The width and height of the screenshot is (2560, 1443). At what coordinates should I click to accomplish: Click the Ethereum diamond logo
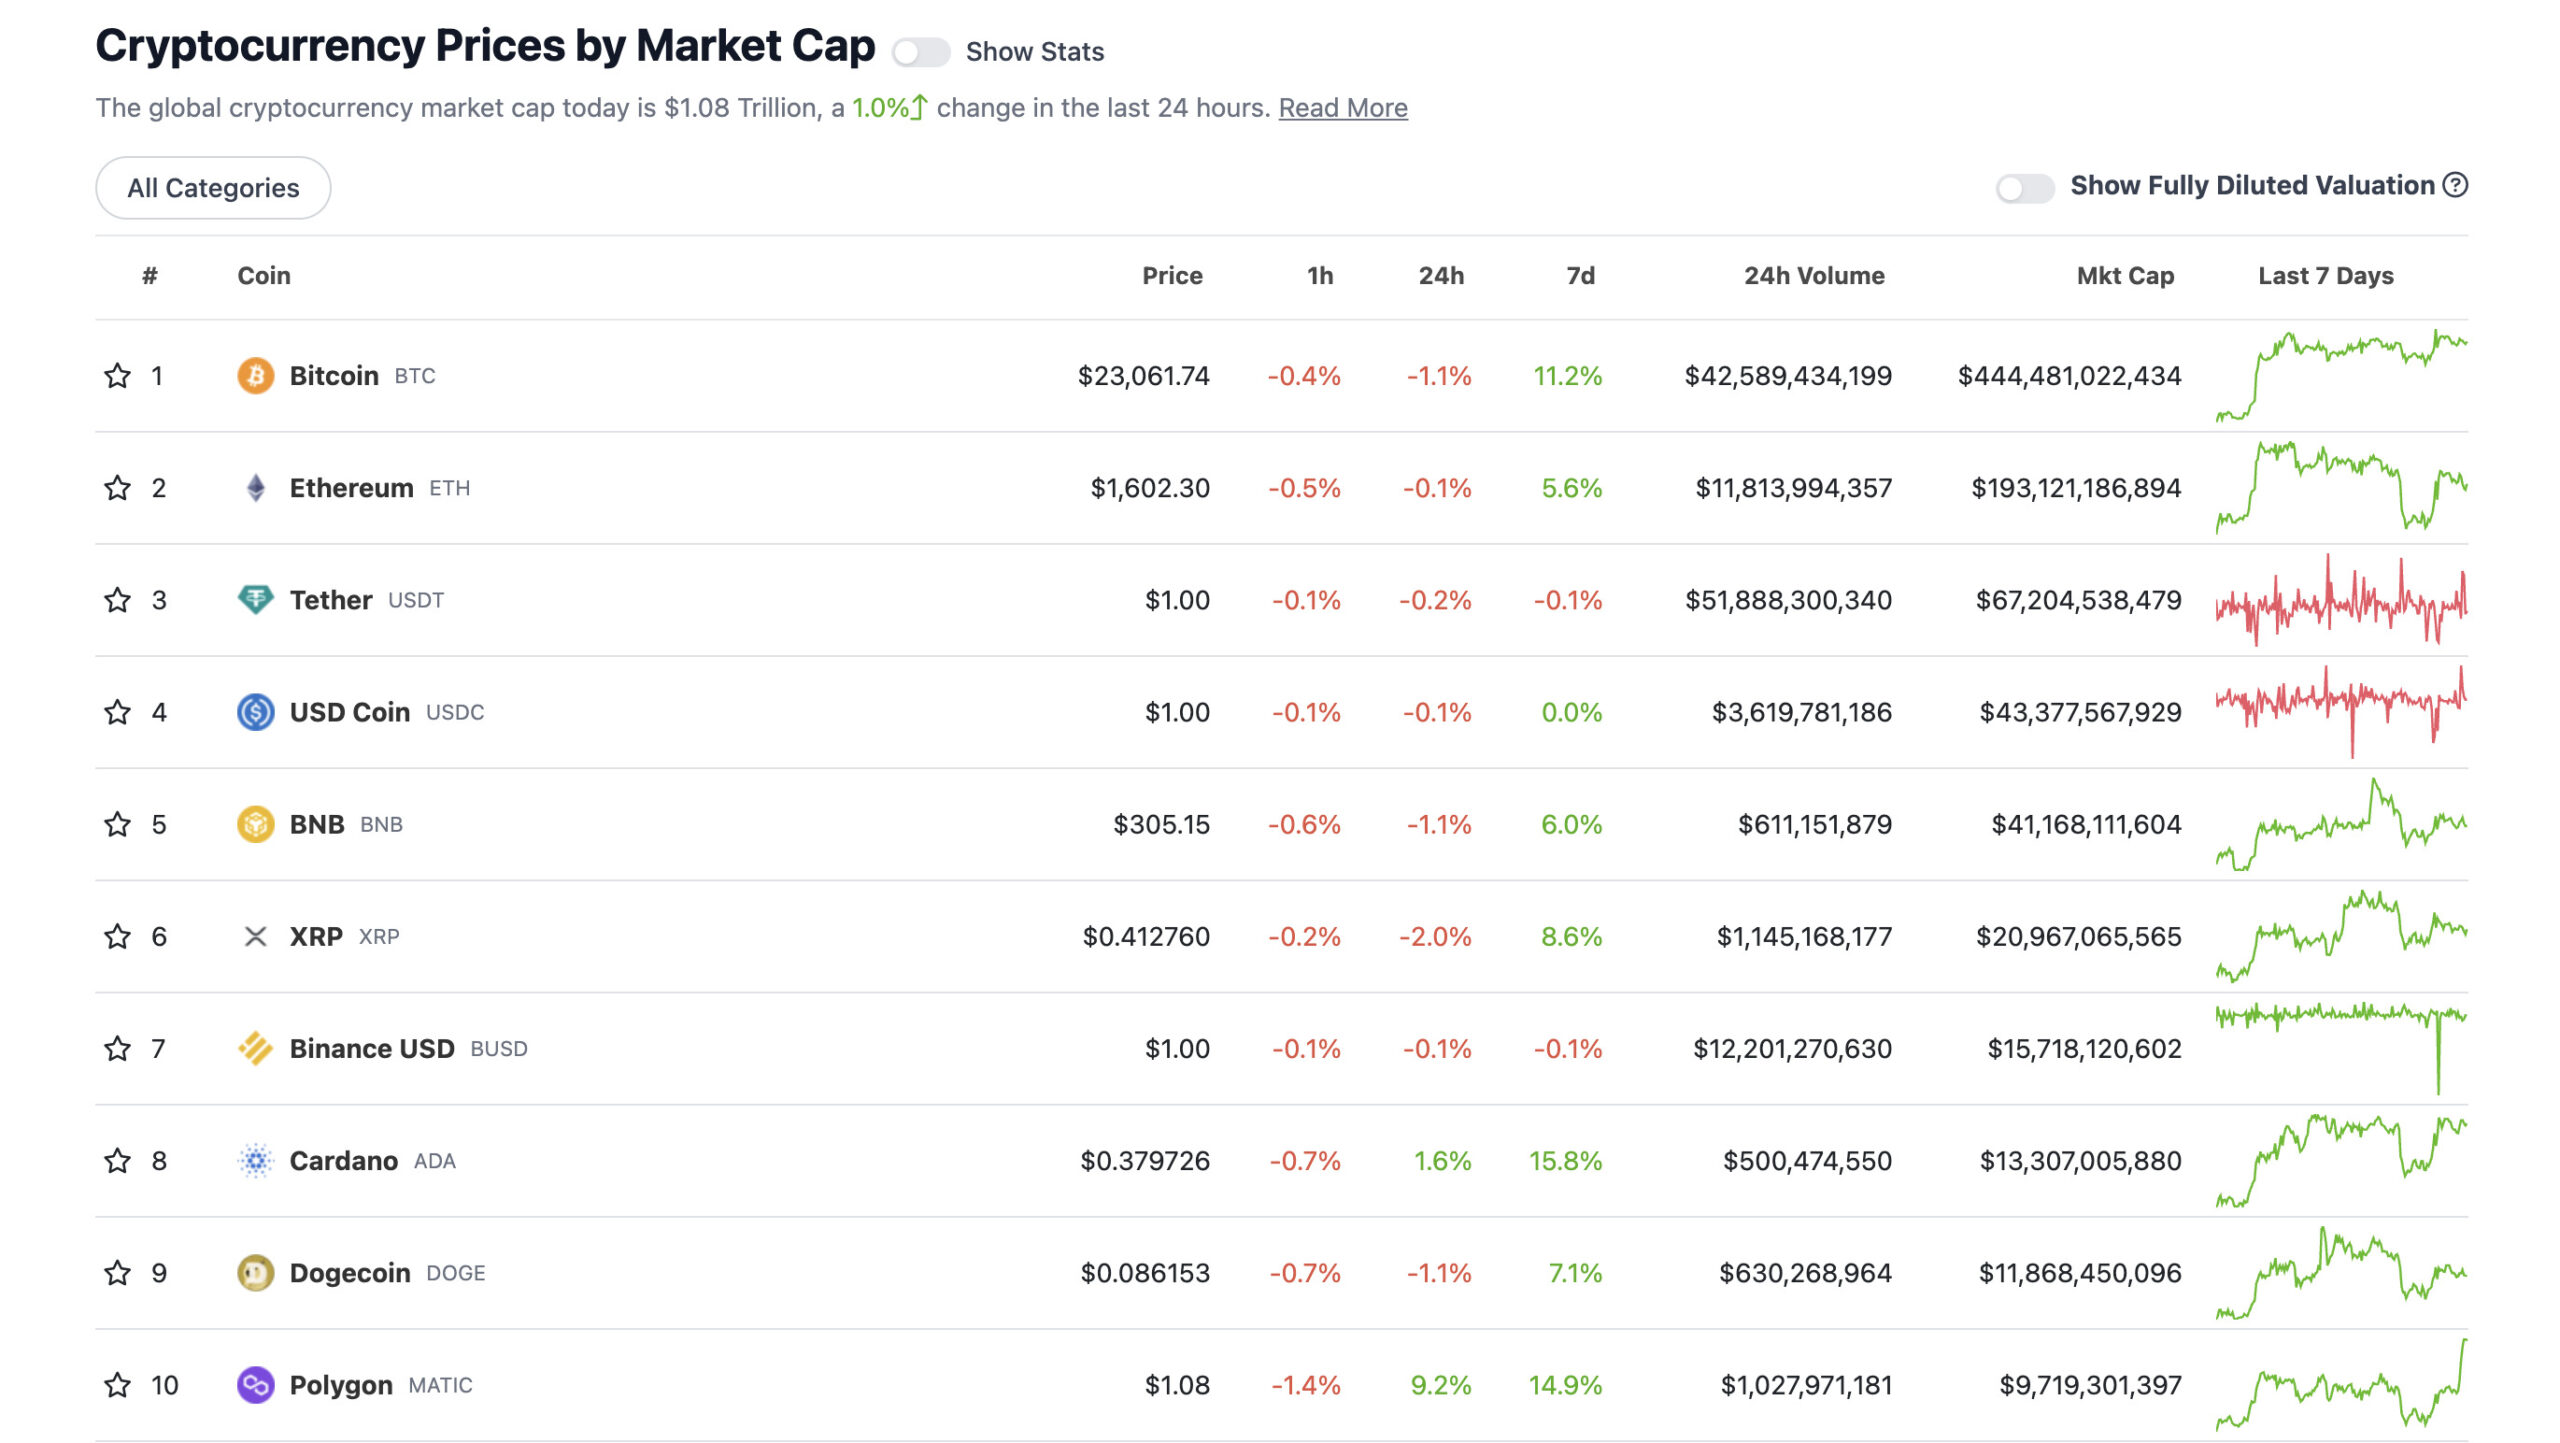[255, 488]
